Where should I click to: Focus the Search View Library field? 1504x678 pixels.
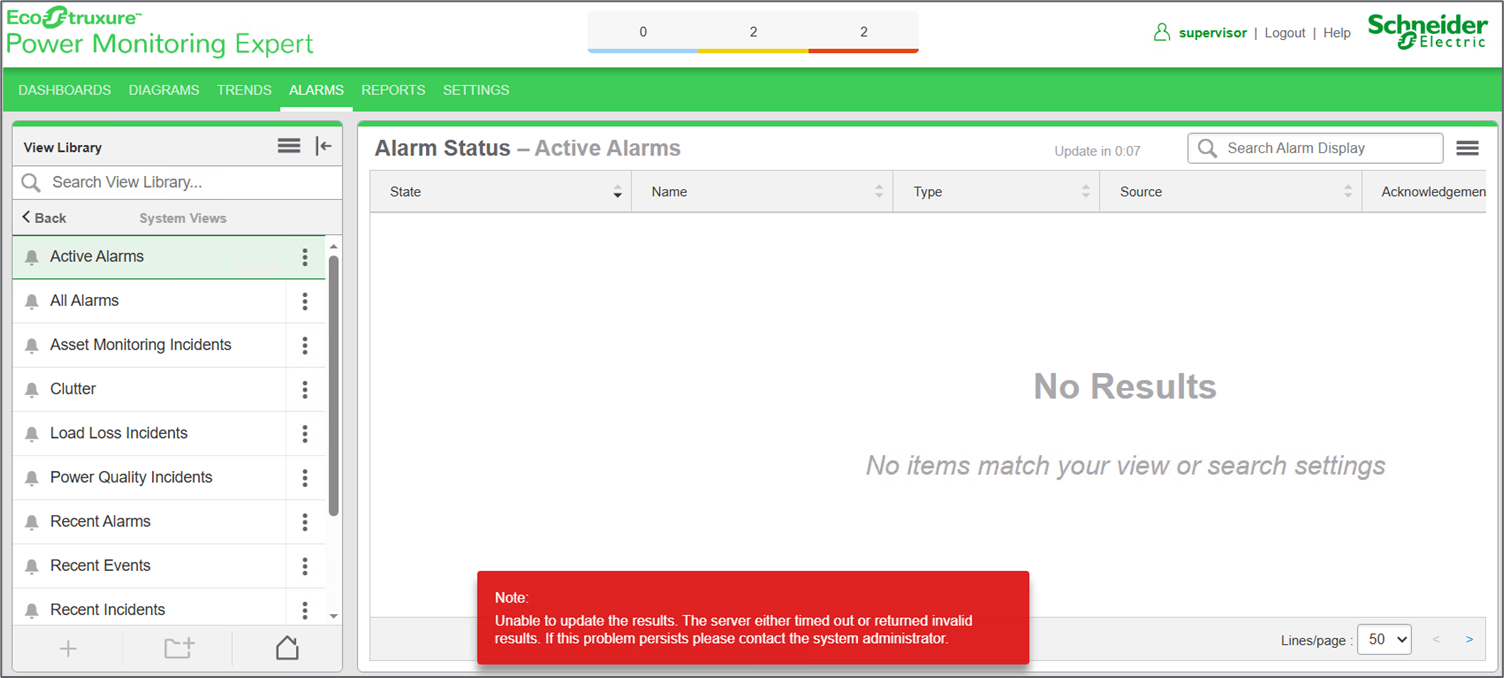pos(177,182)
